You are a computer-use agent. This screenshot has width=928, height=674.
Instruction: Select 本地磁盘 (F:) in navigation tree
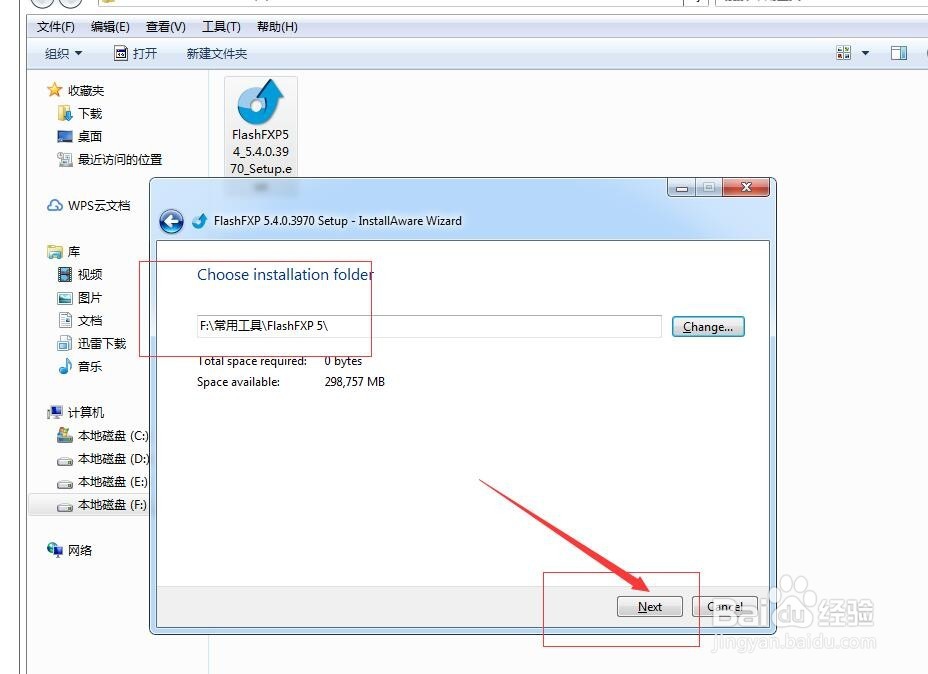click(112, 505)
